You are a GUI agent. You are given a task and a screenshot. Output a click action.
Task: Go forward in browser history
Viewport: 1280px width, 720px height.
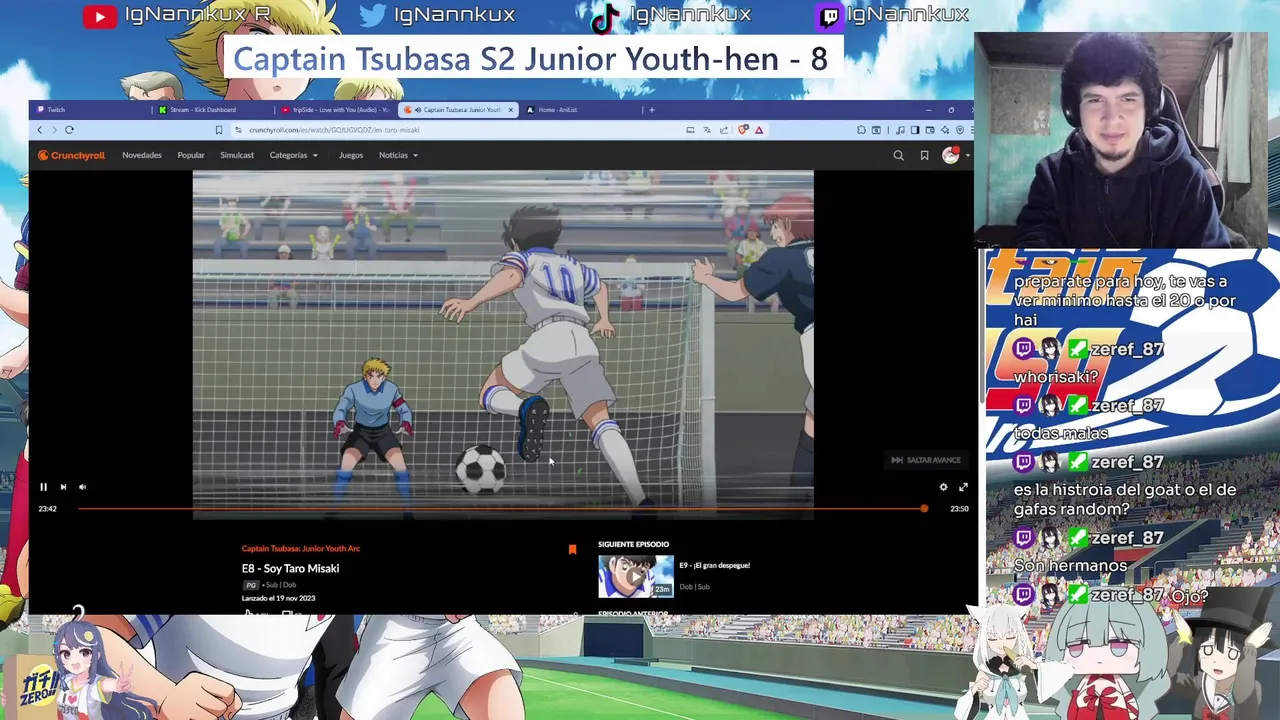54,130
